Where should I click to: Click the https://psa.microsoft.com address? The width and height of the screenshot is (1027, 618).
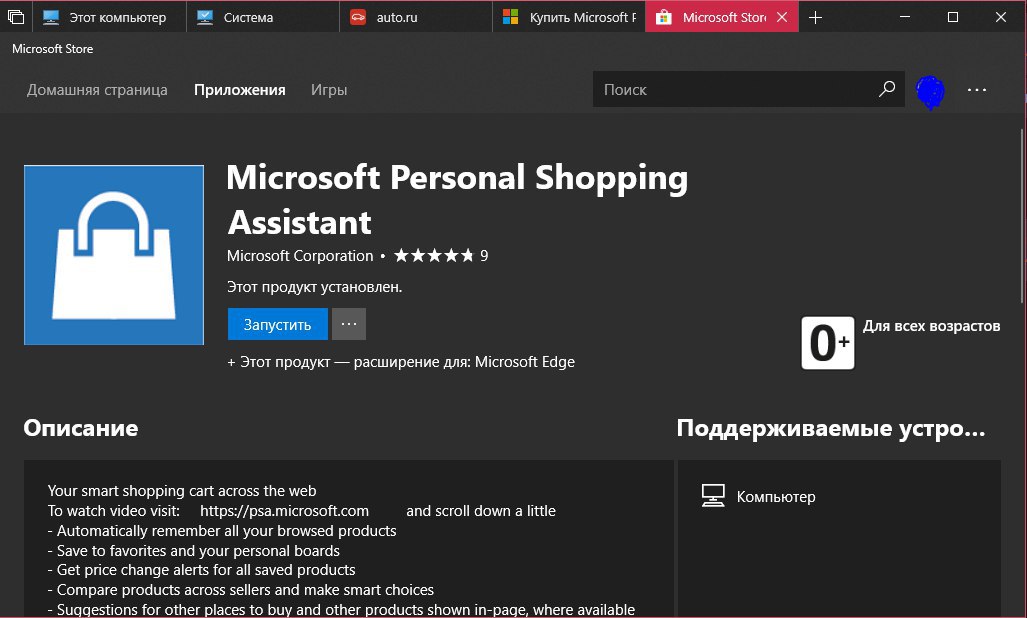(x=284, y=511)
